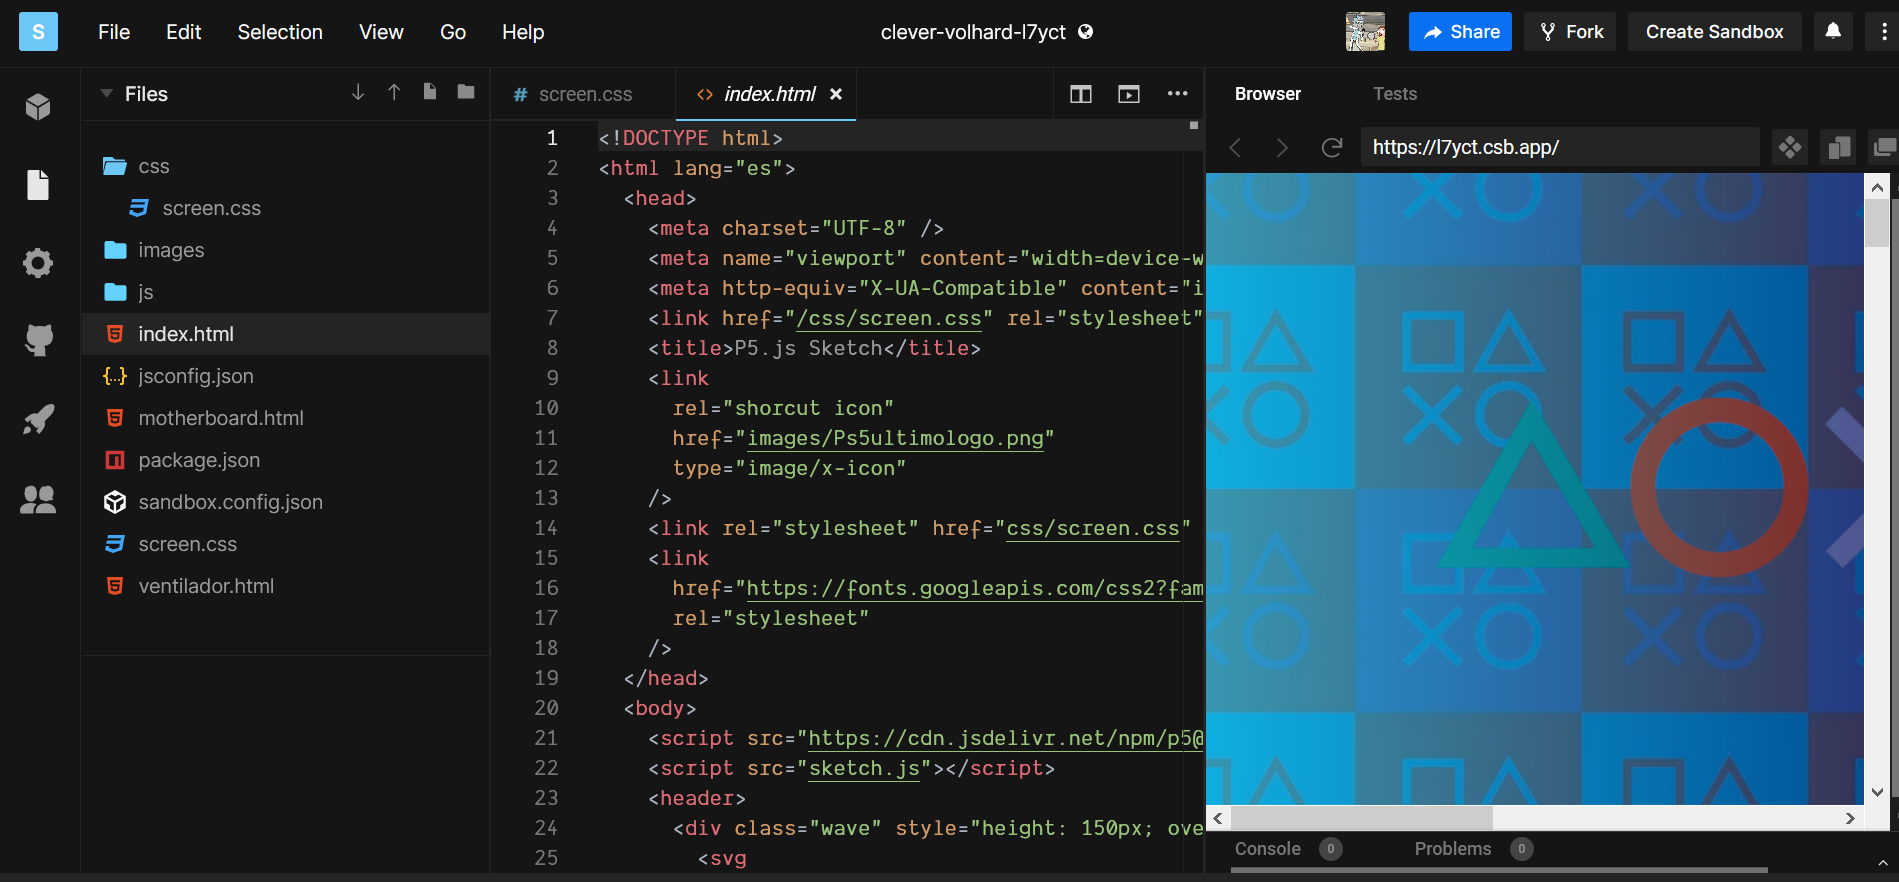Open the CodeSandbox logo home icon
Screen dimensions: 1899x882
point(38,32)
